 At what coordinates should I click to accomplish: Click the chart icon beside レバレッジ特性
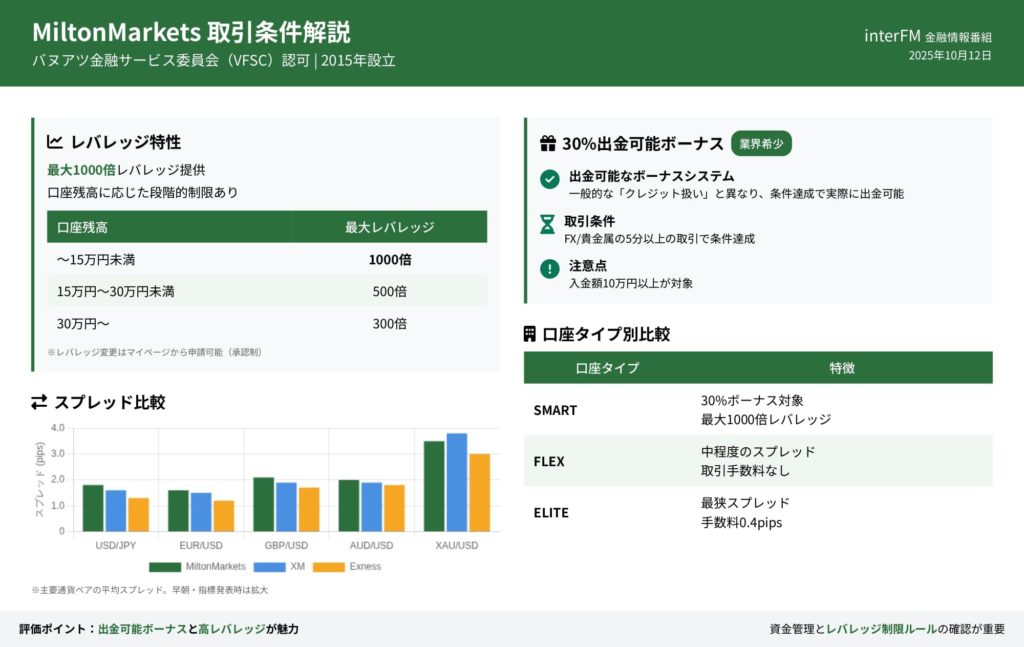point(55,142)
